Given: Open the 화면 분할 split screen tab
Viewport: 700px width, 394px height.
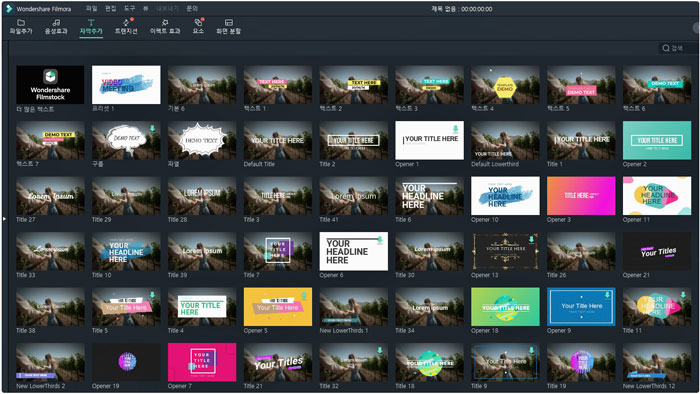Looking at the screenshot, I should pyautogui.click(x=228, y=27).
